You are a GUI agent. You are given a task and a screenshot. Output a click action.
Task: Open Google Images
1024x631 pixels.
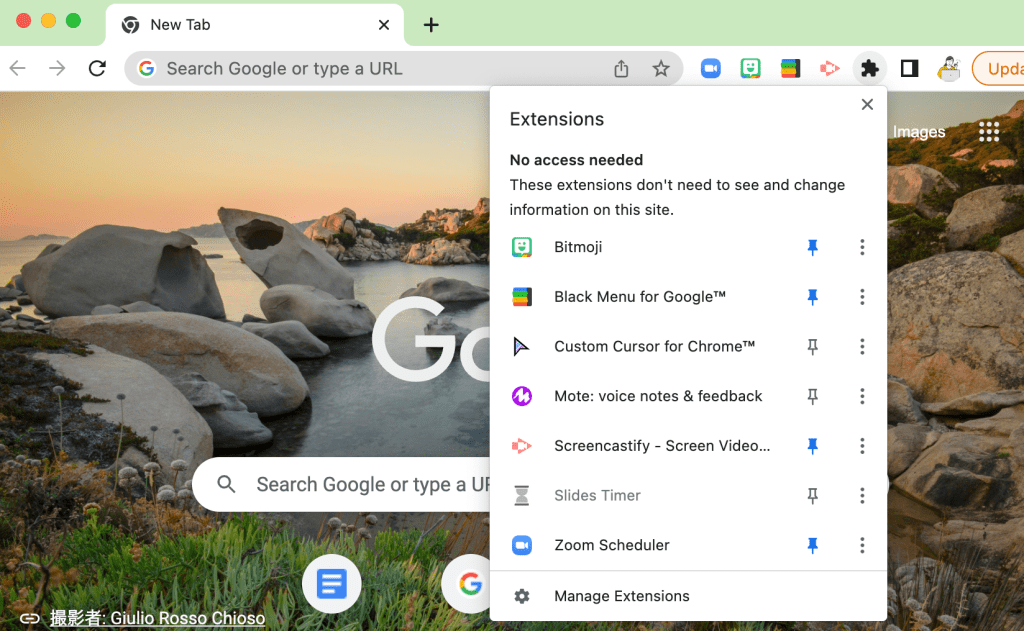pyautogui.click(x=918, y=131)
